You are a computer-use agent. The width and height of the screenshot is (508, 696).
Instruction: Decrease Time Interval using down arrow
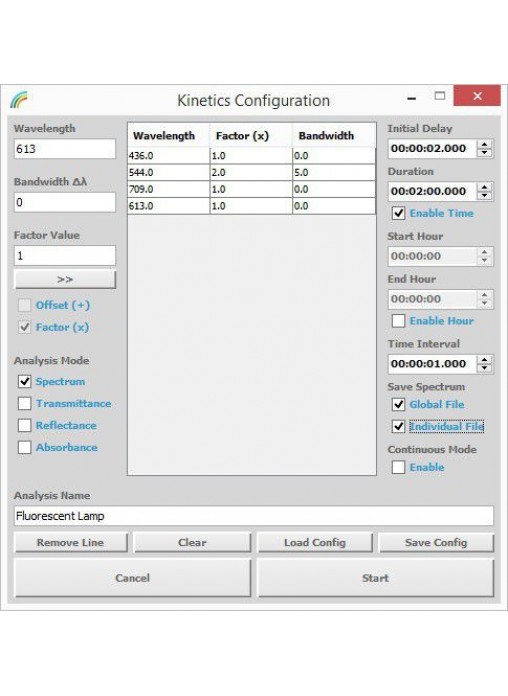pyautogui.click(x=484, y=368)
